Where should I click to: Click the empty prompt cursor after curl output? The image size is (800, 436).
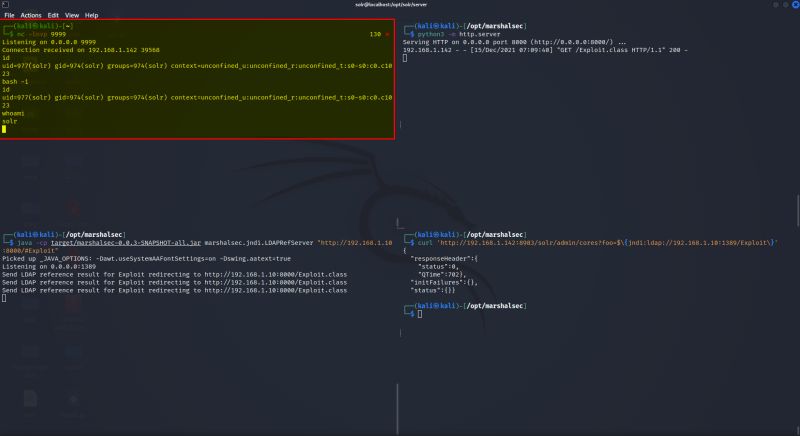coord(420,314)
